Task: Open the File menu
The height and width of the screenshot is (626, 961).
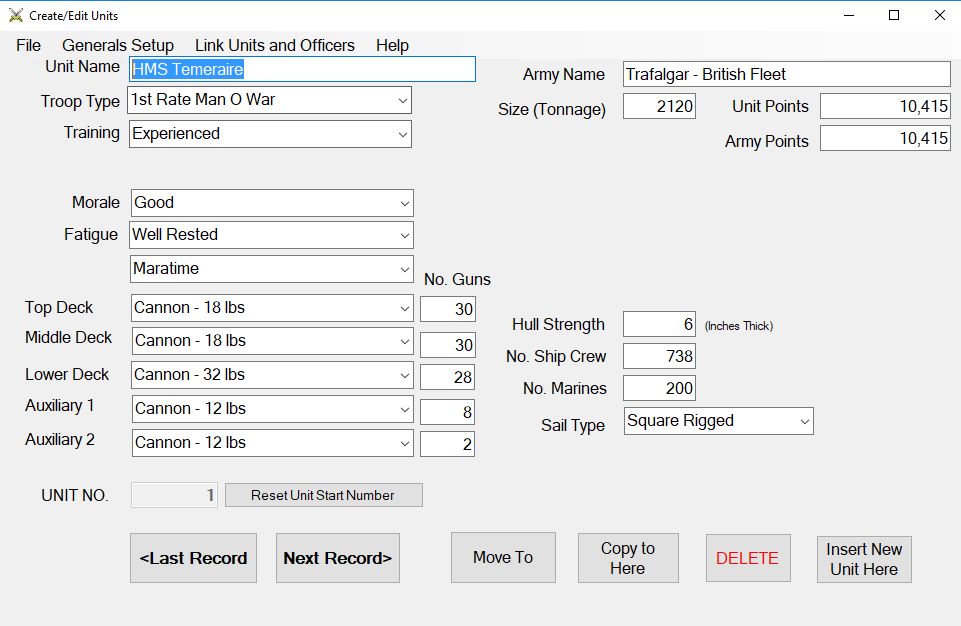Action: coord(29,45)
